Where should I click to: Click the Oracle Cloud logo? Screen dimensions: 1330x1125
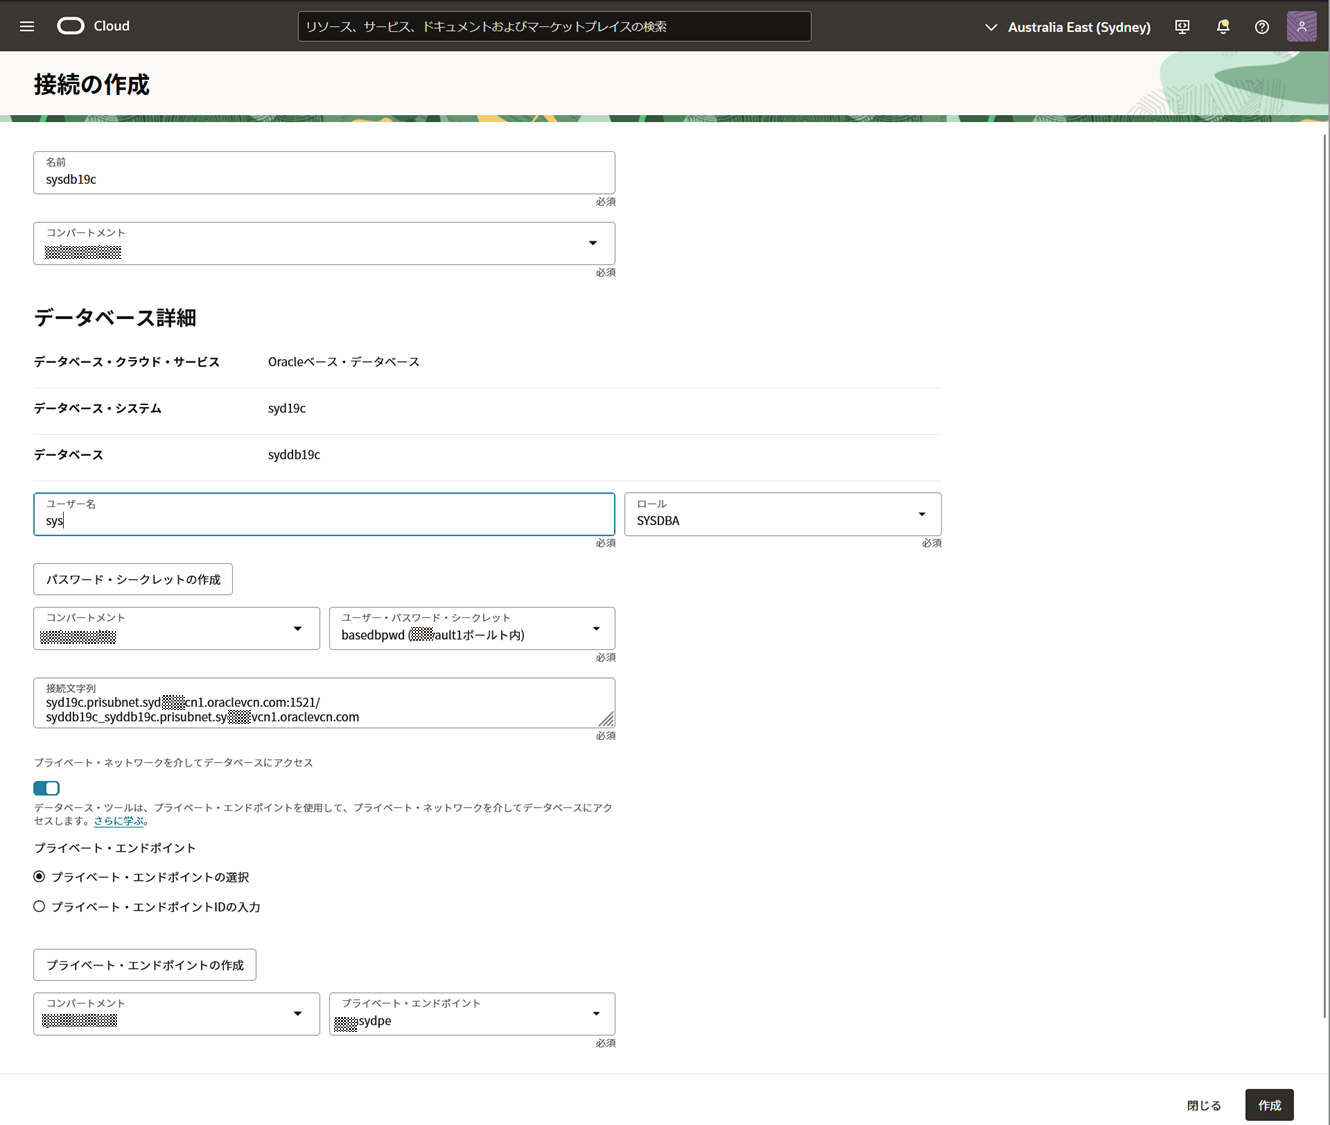click(93, 26)
